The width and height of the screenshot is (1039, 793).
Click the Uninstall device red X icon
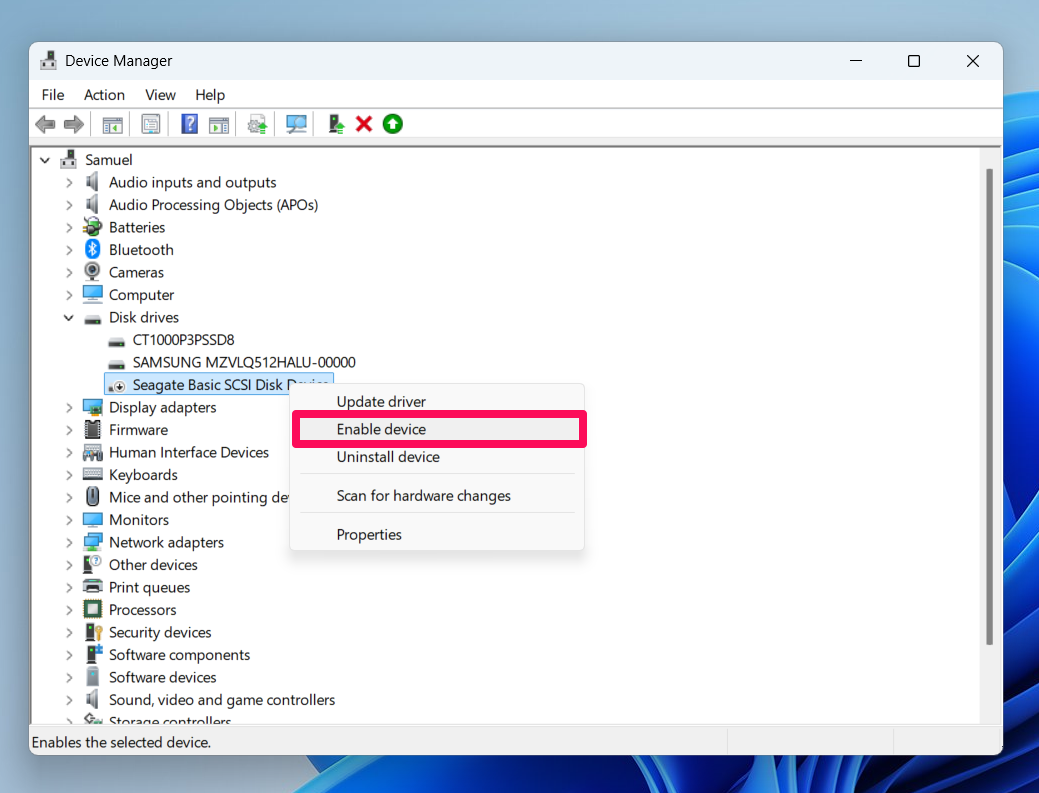click(x=363, y=123)
